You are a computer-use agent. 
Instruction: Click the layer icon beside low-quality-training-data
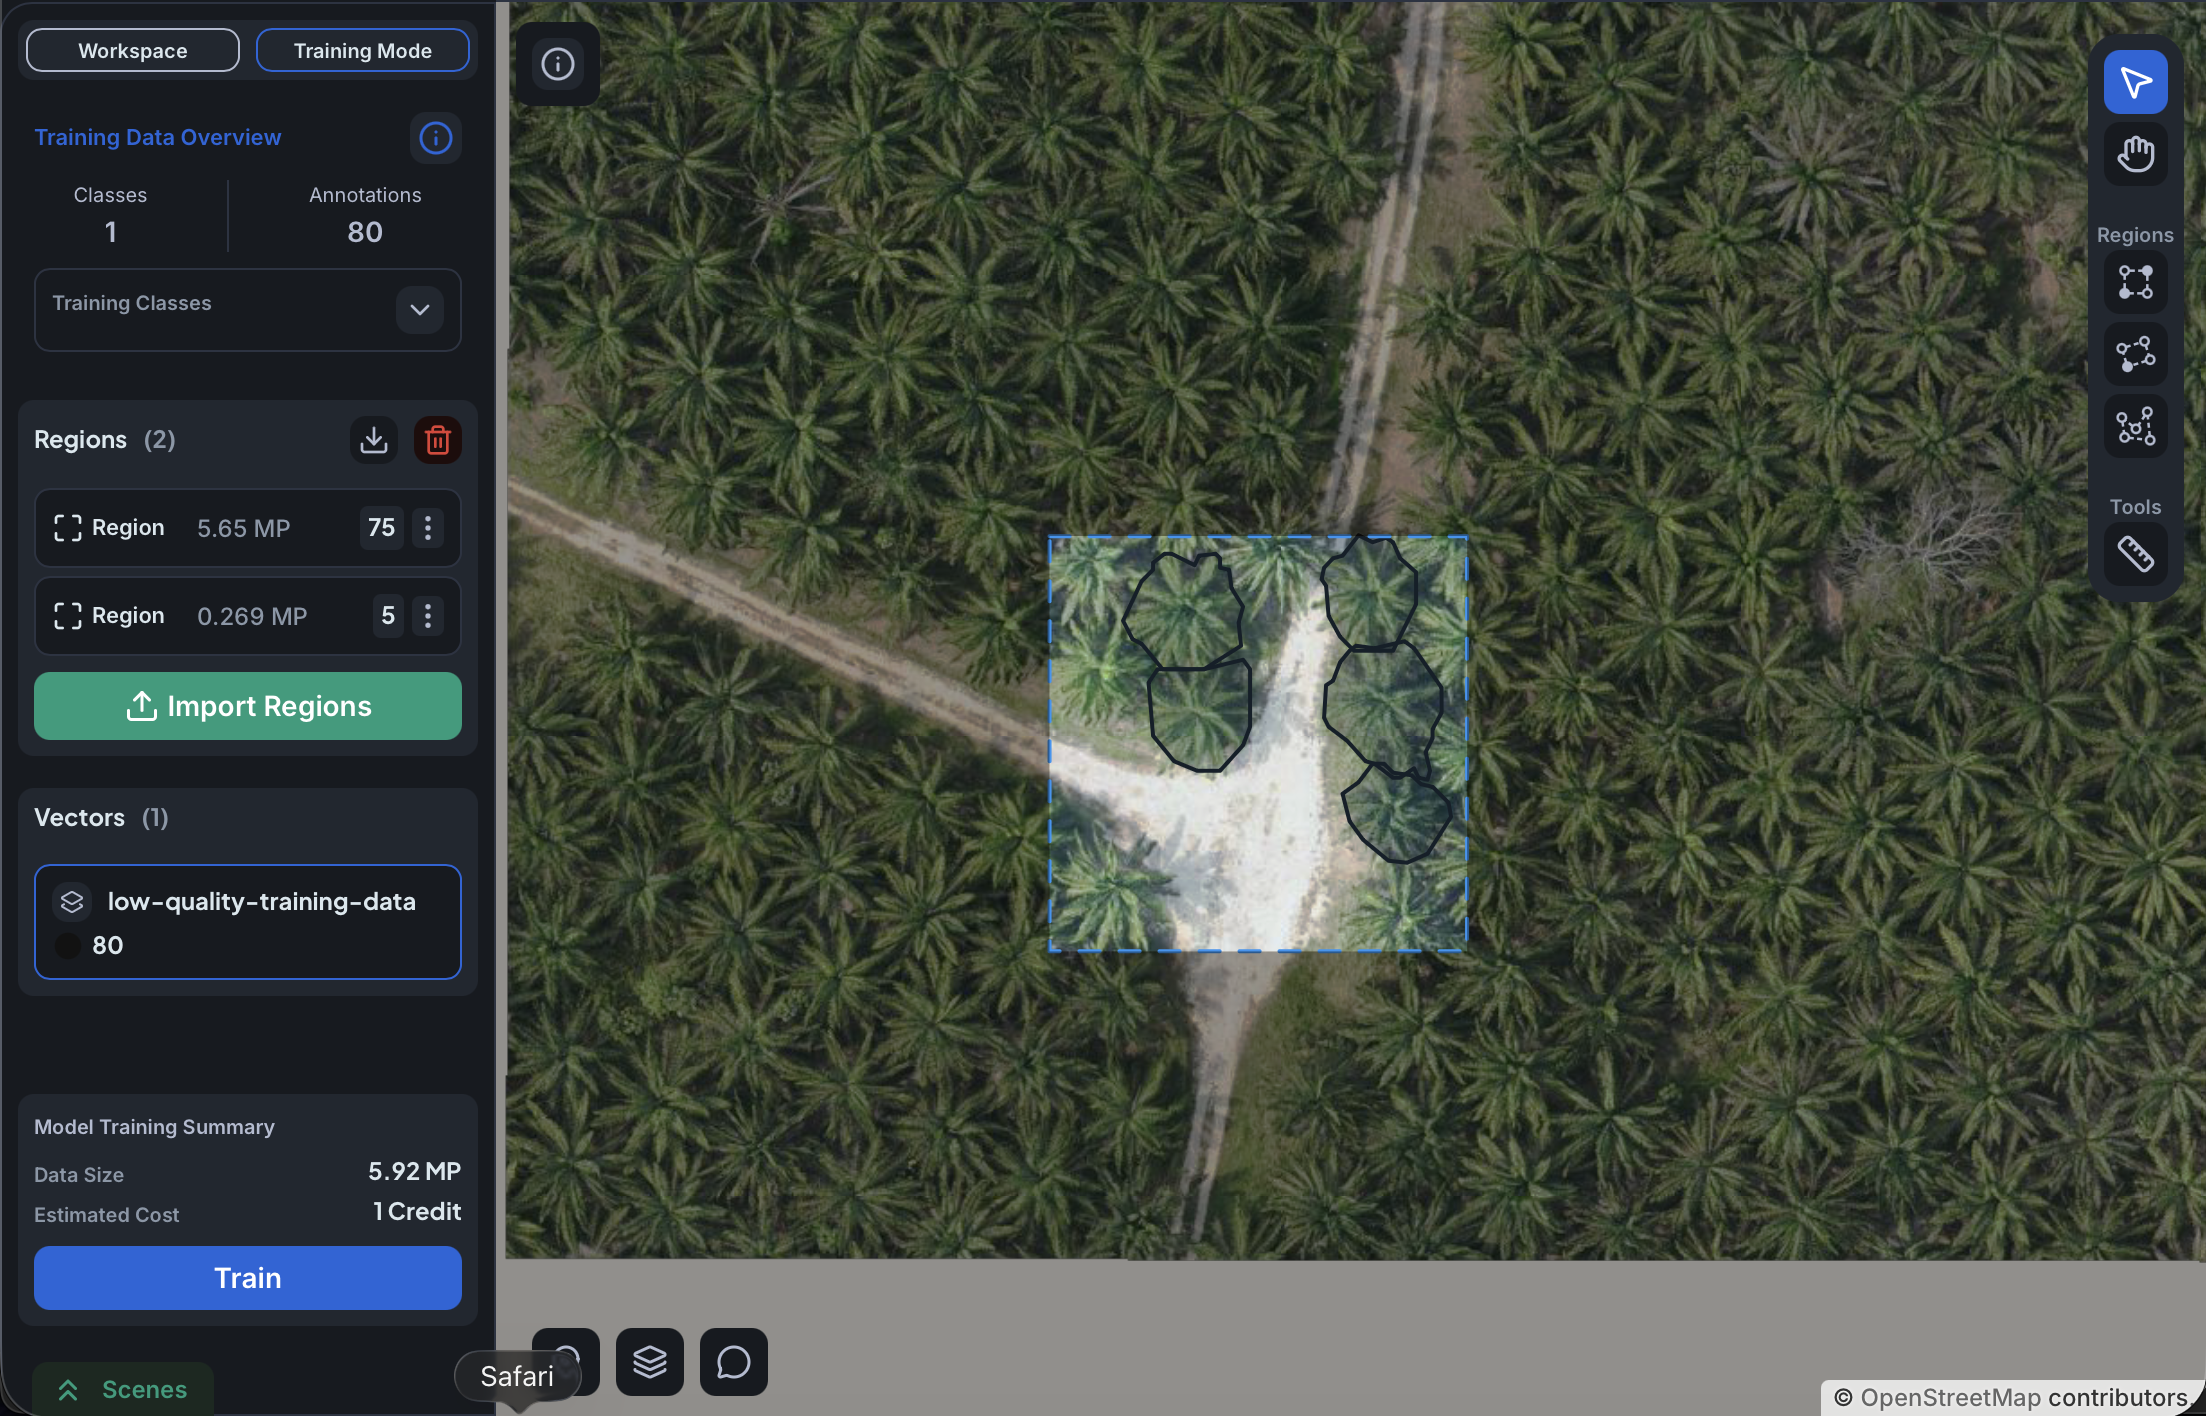pyautogui.click(x=72, y=902)
